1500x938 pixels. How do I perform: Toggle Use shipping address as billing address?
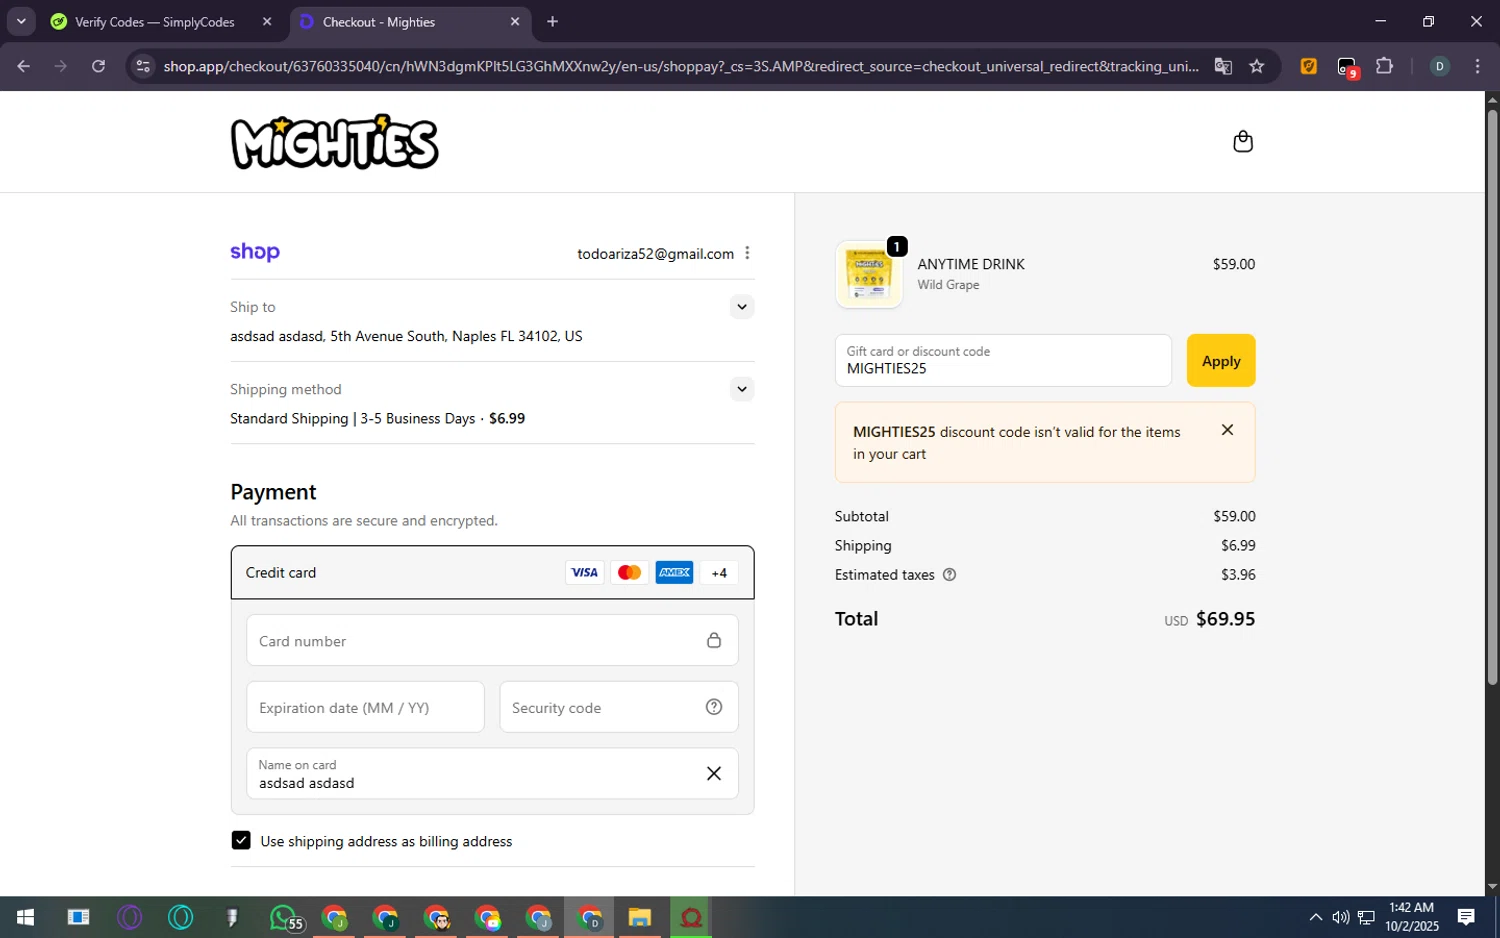click(x=241, y=840)
